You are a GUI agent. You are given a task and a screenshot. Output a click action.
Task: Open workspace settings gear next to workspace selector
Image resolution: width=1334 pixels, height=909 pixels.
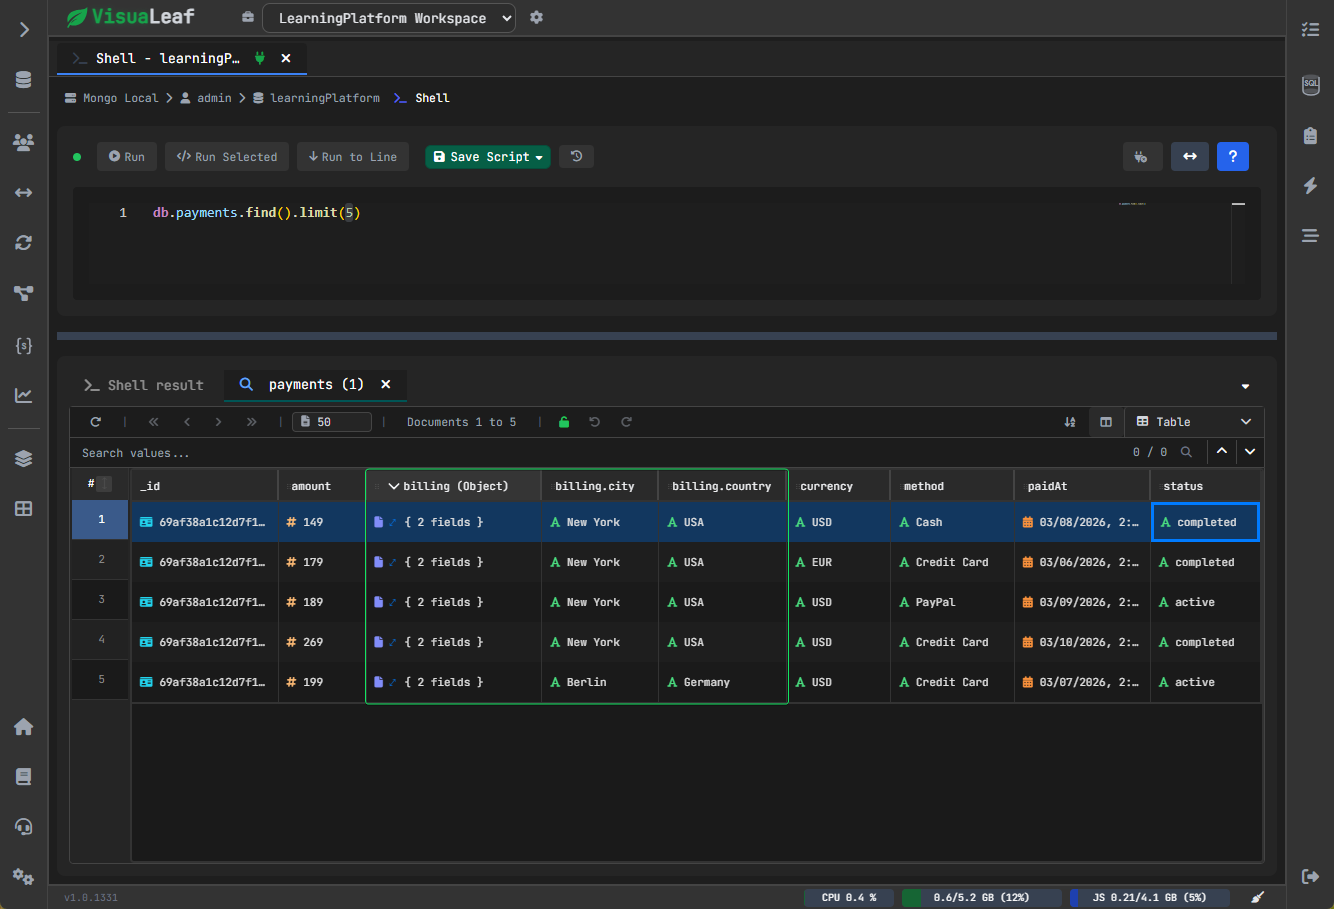point(536,17)
